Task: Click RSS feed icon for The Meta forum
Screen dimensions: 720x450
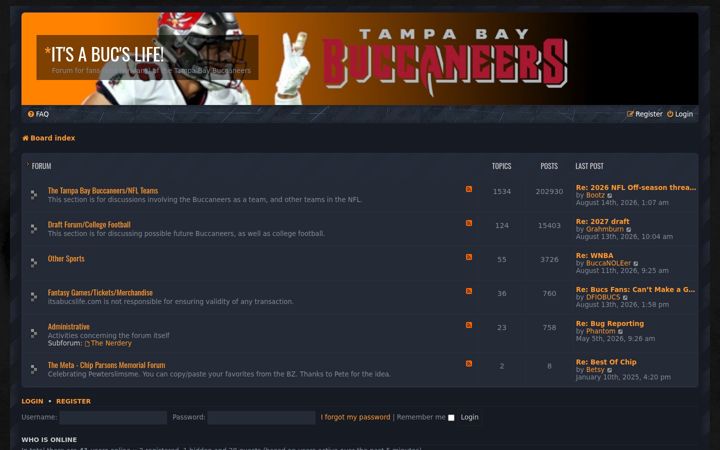Action: click(x=469, y=363)
